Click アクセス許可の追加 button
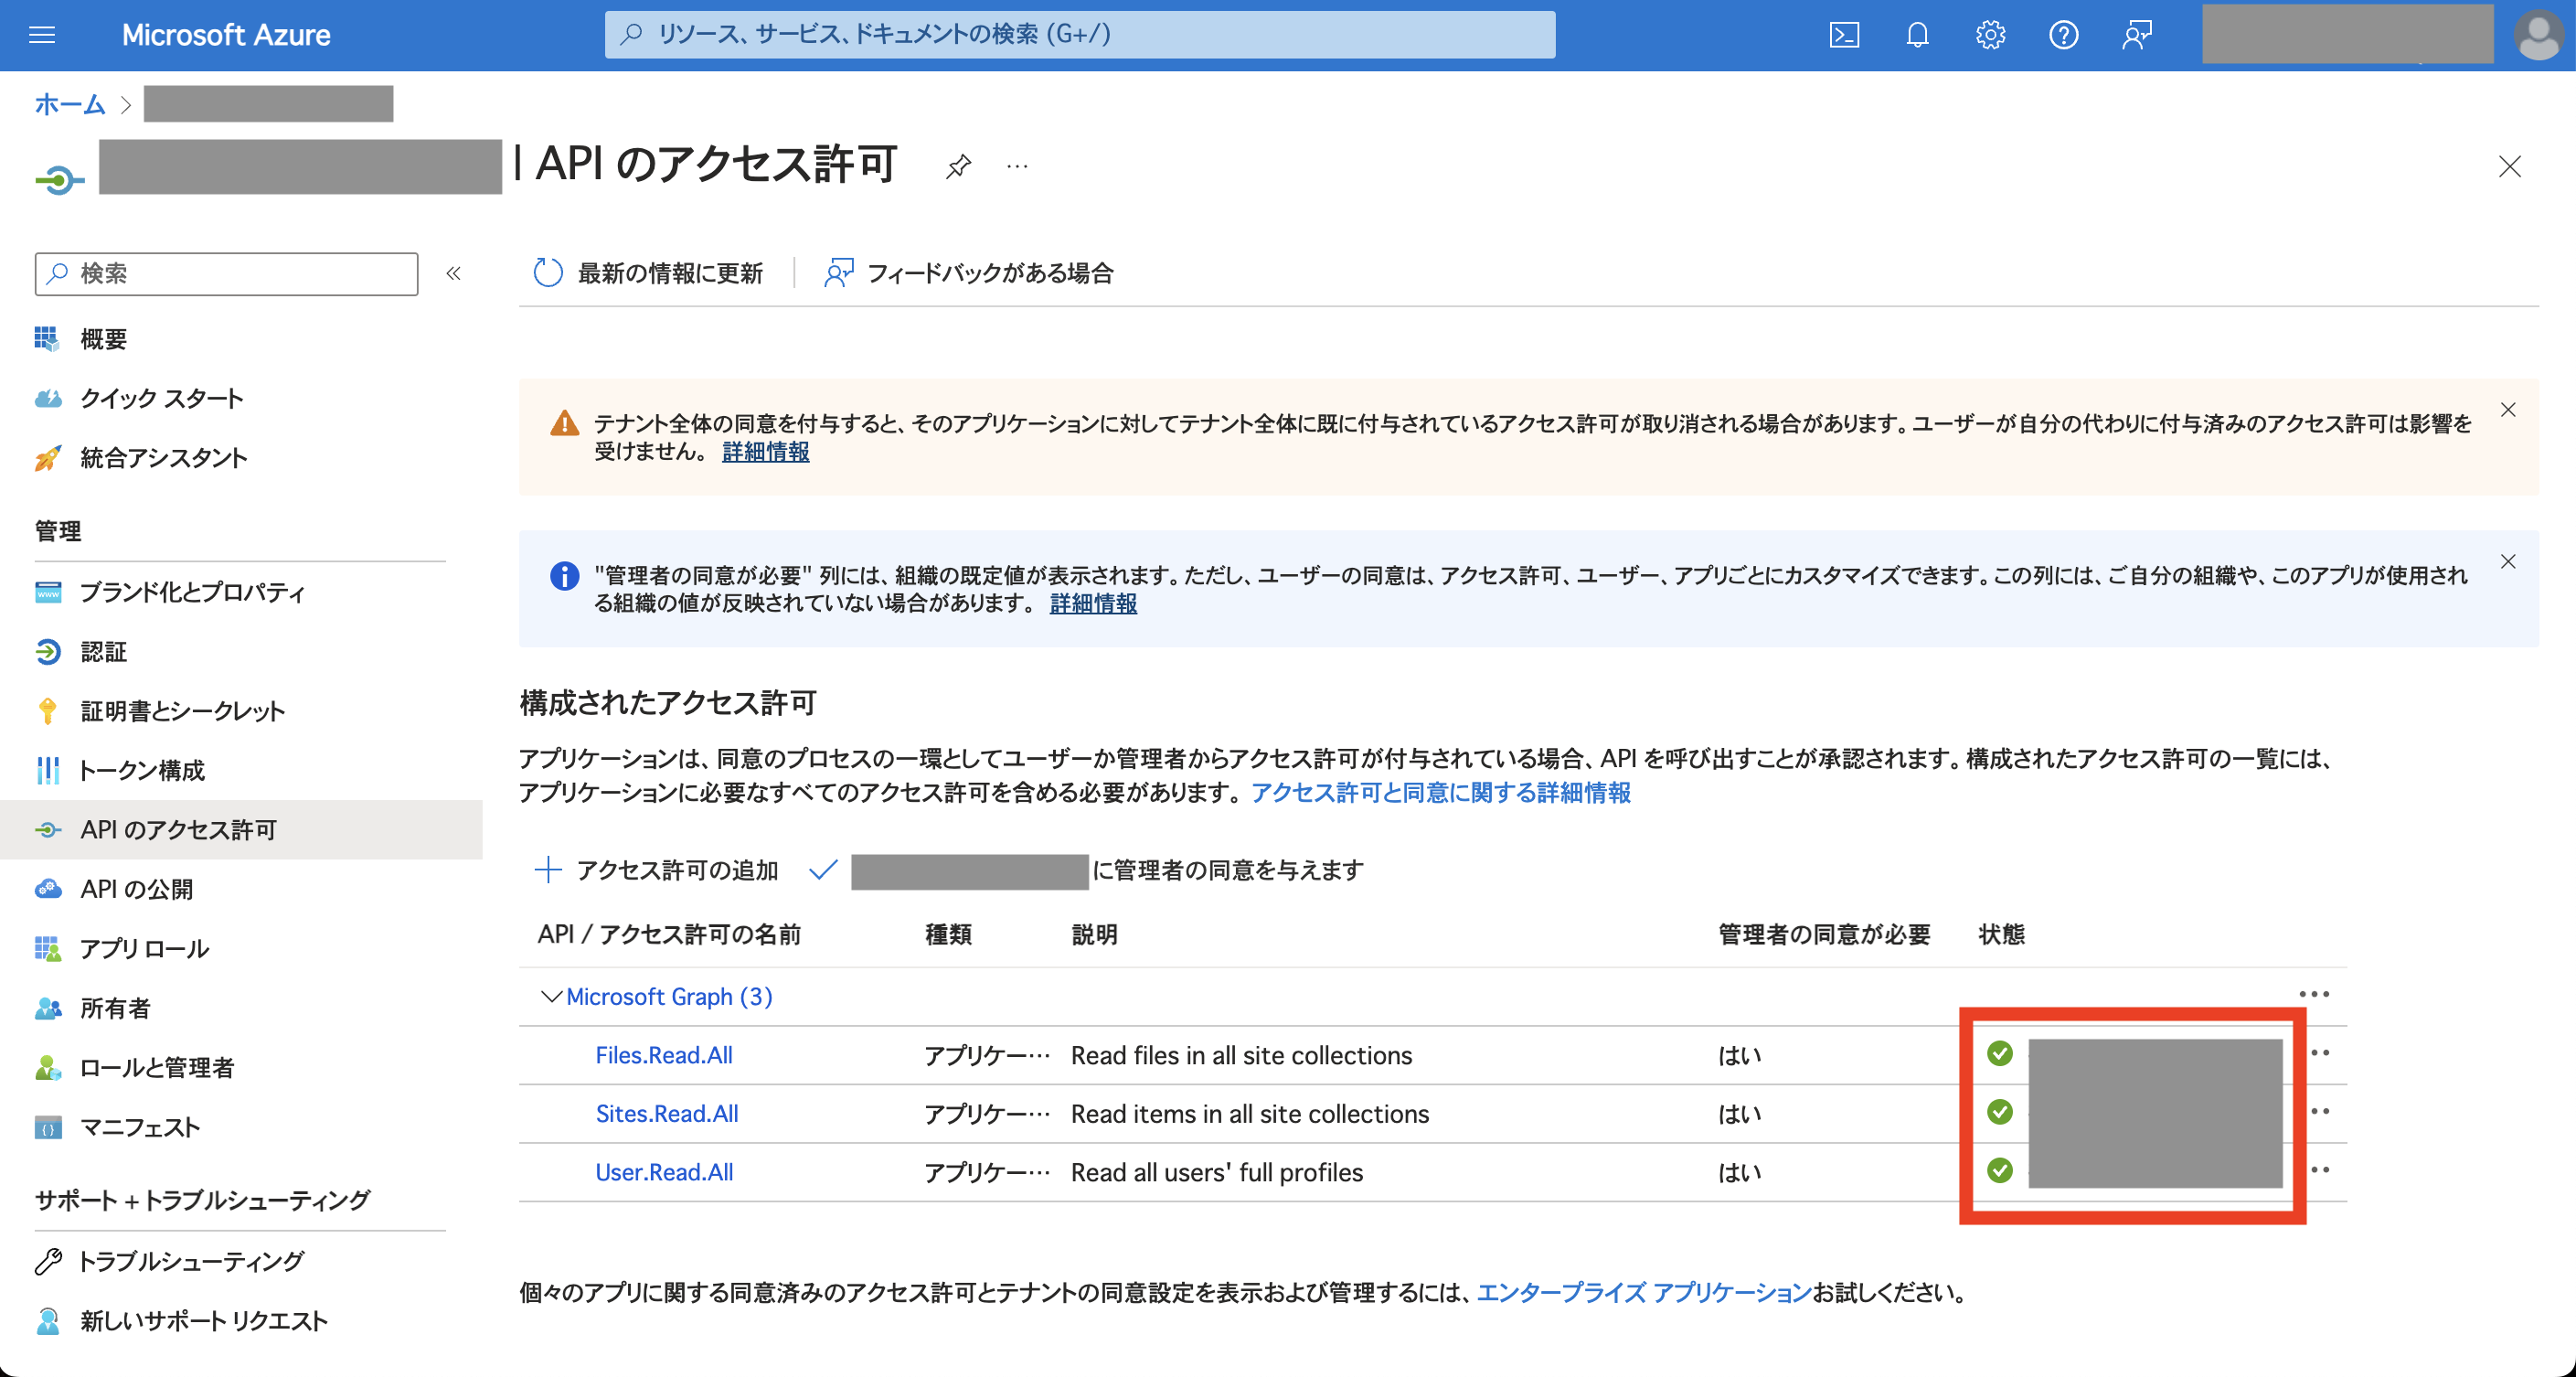The image size is (2576, 1377). pyautogui.click(x=656, y=870)
